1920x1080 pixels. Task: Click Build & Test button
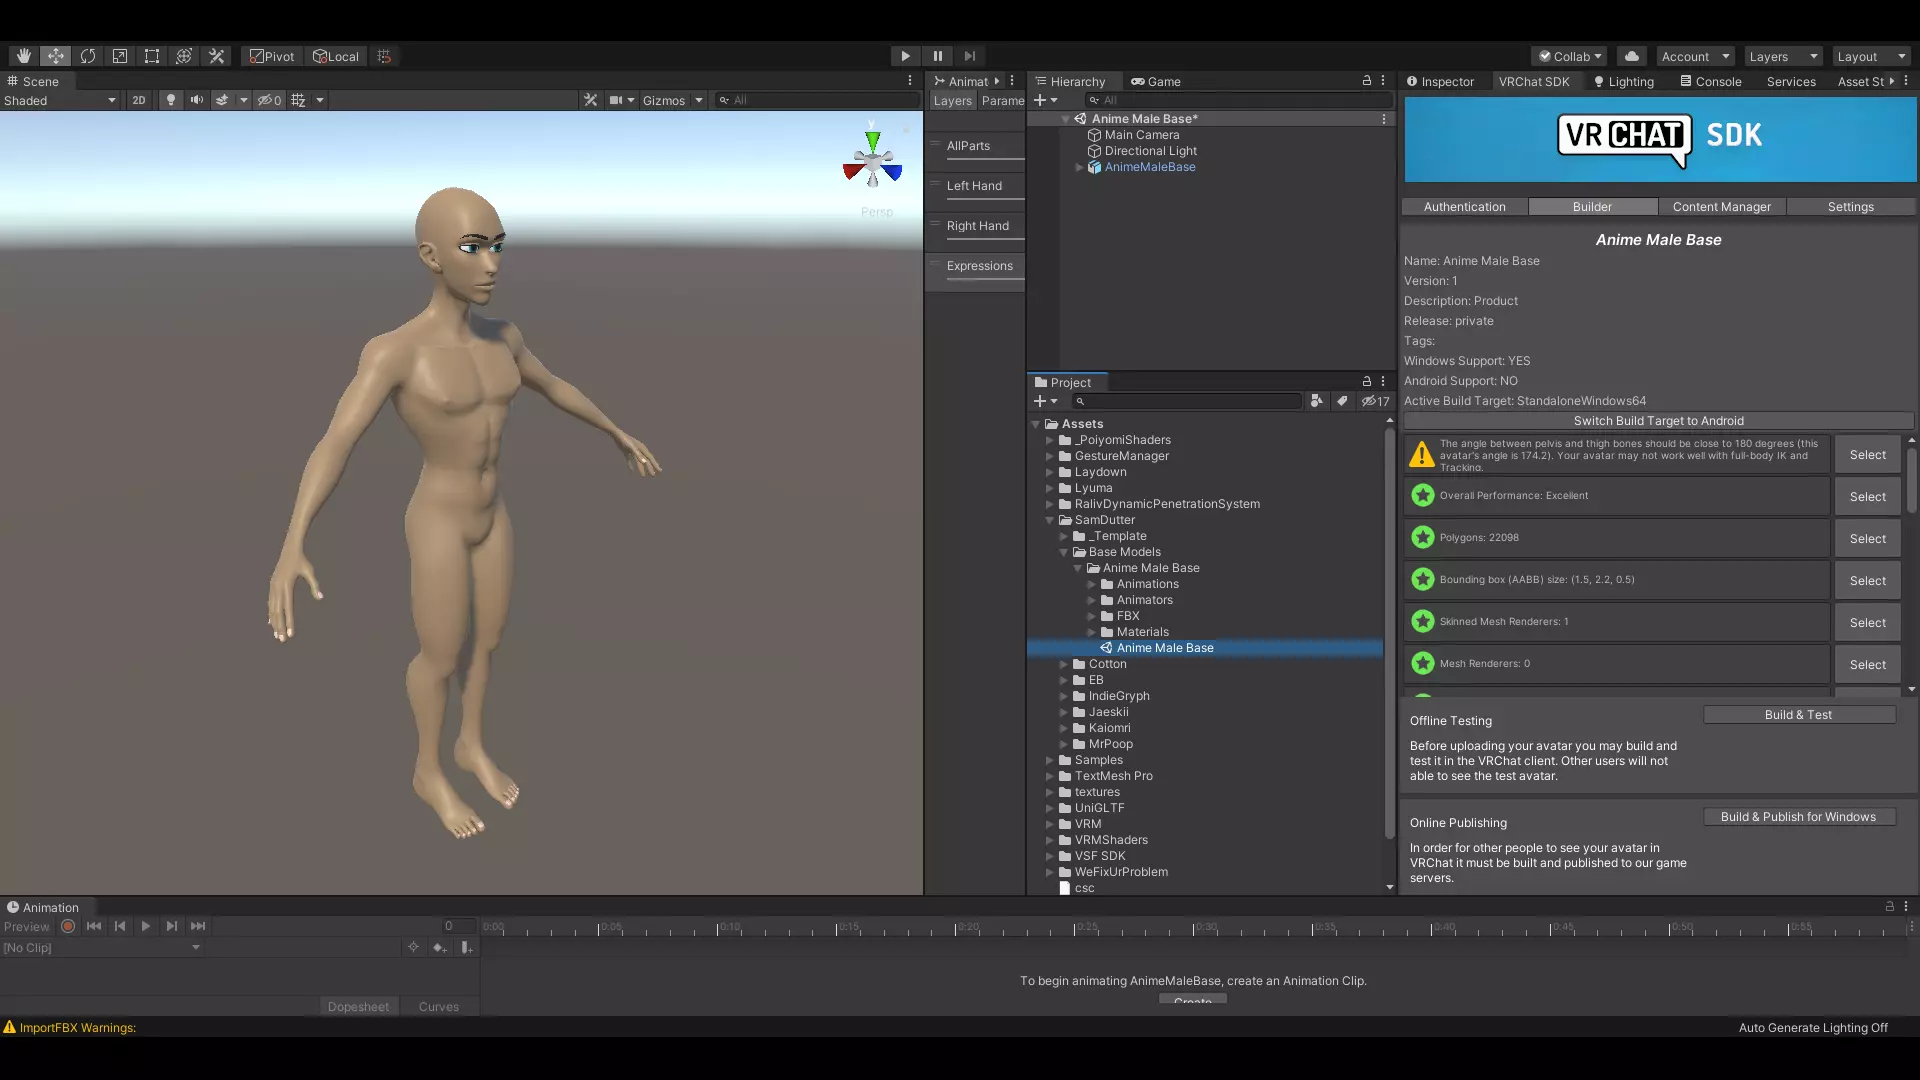[x=1798, y=714]
